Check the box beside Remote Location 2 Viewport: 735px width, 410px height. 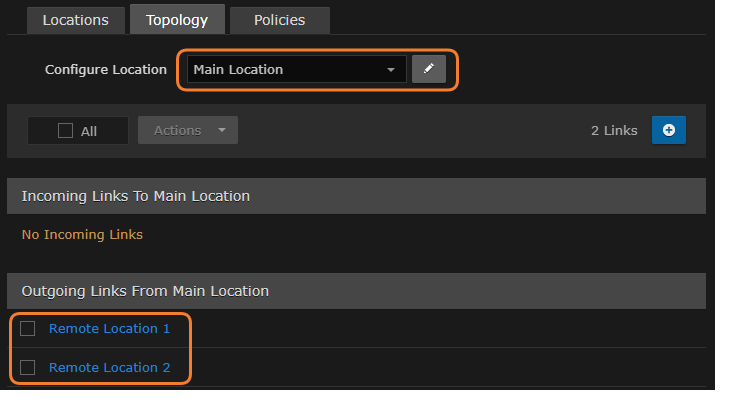[x=28, y=367]
